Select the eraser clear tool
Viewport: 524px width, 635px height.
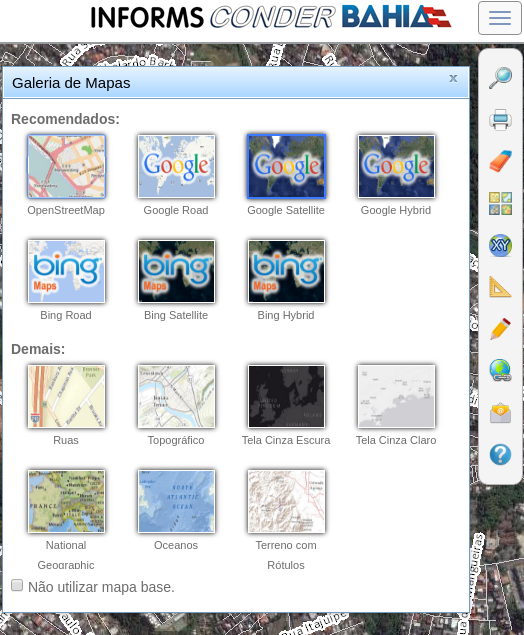(x=500, y=161)
